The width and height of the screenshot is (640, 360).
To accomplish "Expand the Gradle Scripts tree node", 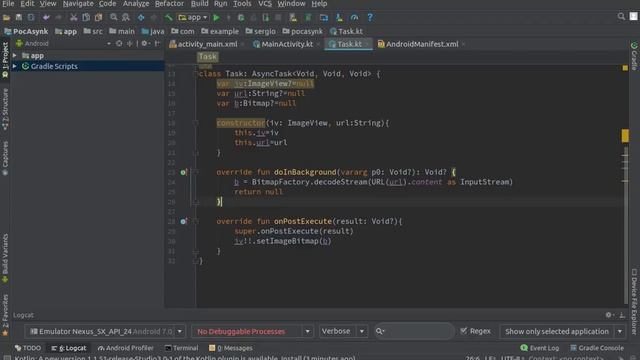I will (x=15, y=66).
